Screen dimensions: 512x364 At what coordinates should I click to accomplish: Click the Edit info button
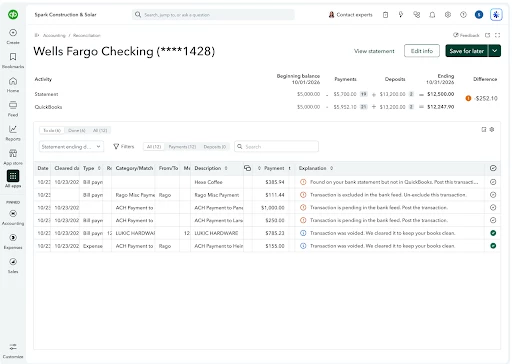(x=422, y=51)
